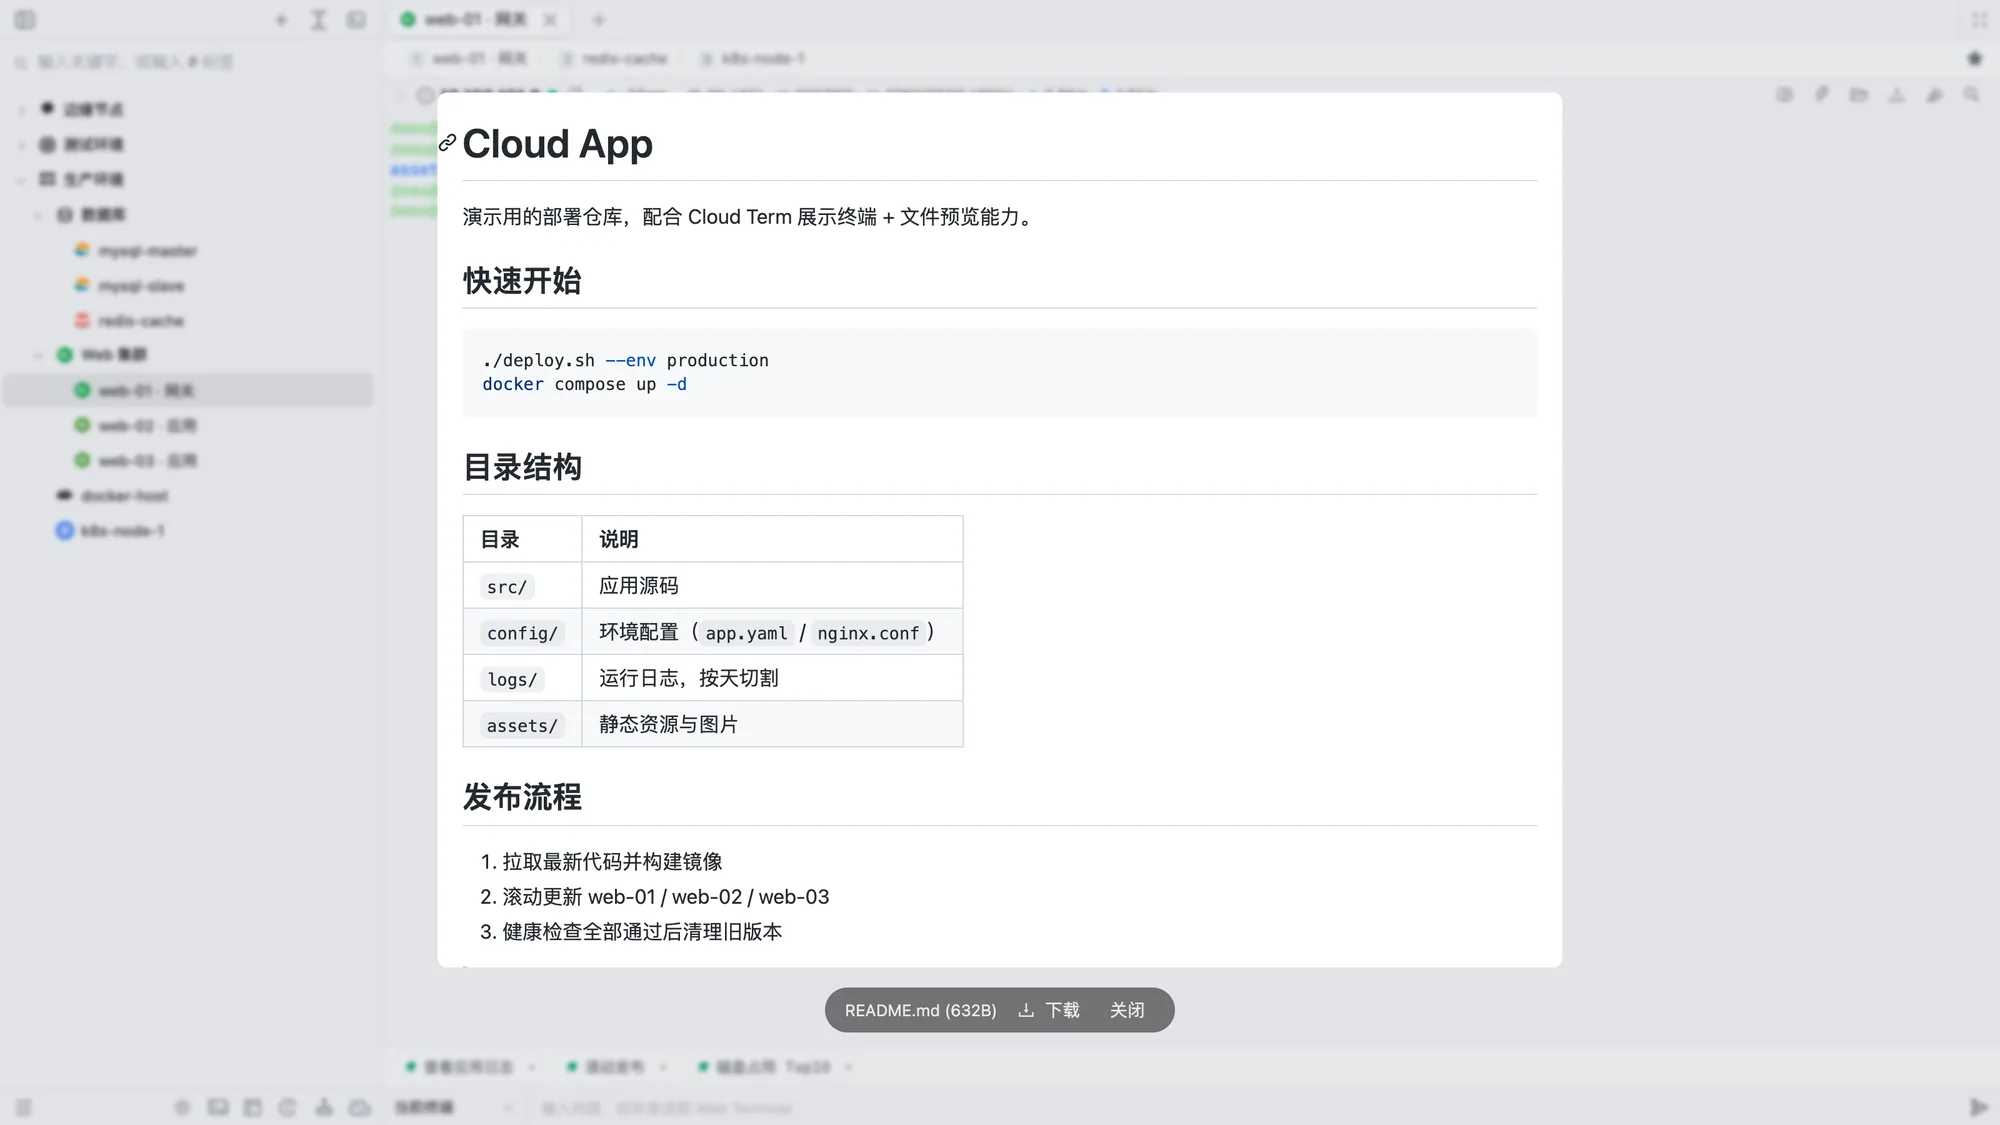The width and height of the screenshot is (2000, 1125).
Task: Switch to the web-01 sub-tab
Action: 468,59
